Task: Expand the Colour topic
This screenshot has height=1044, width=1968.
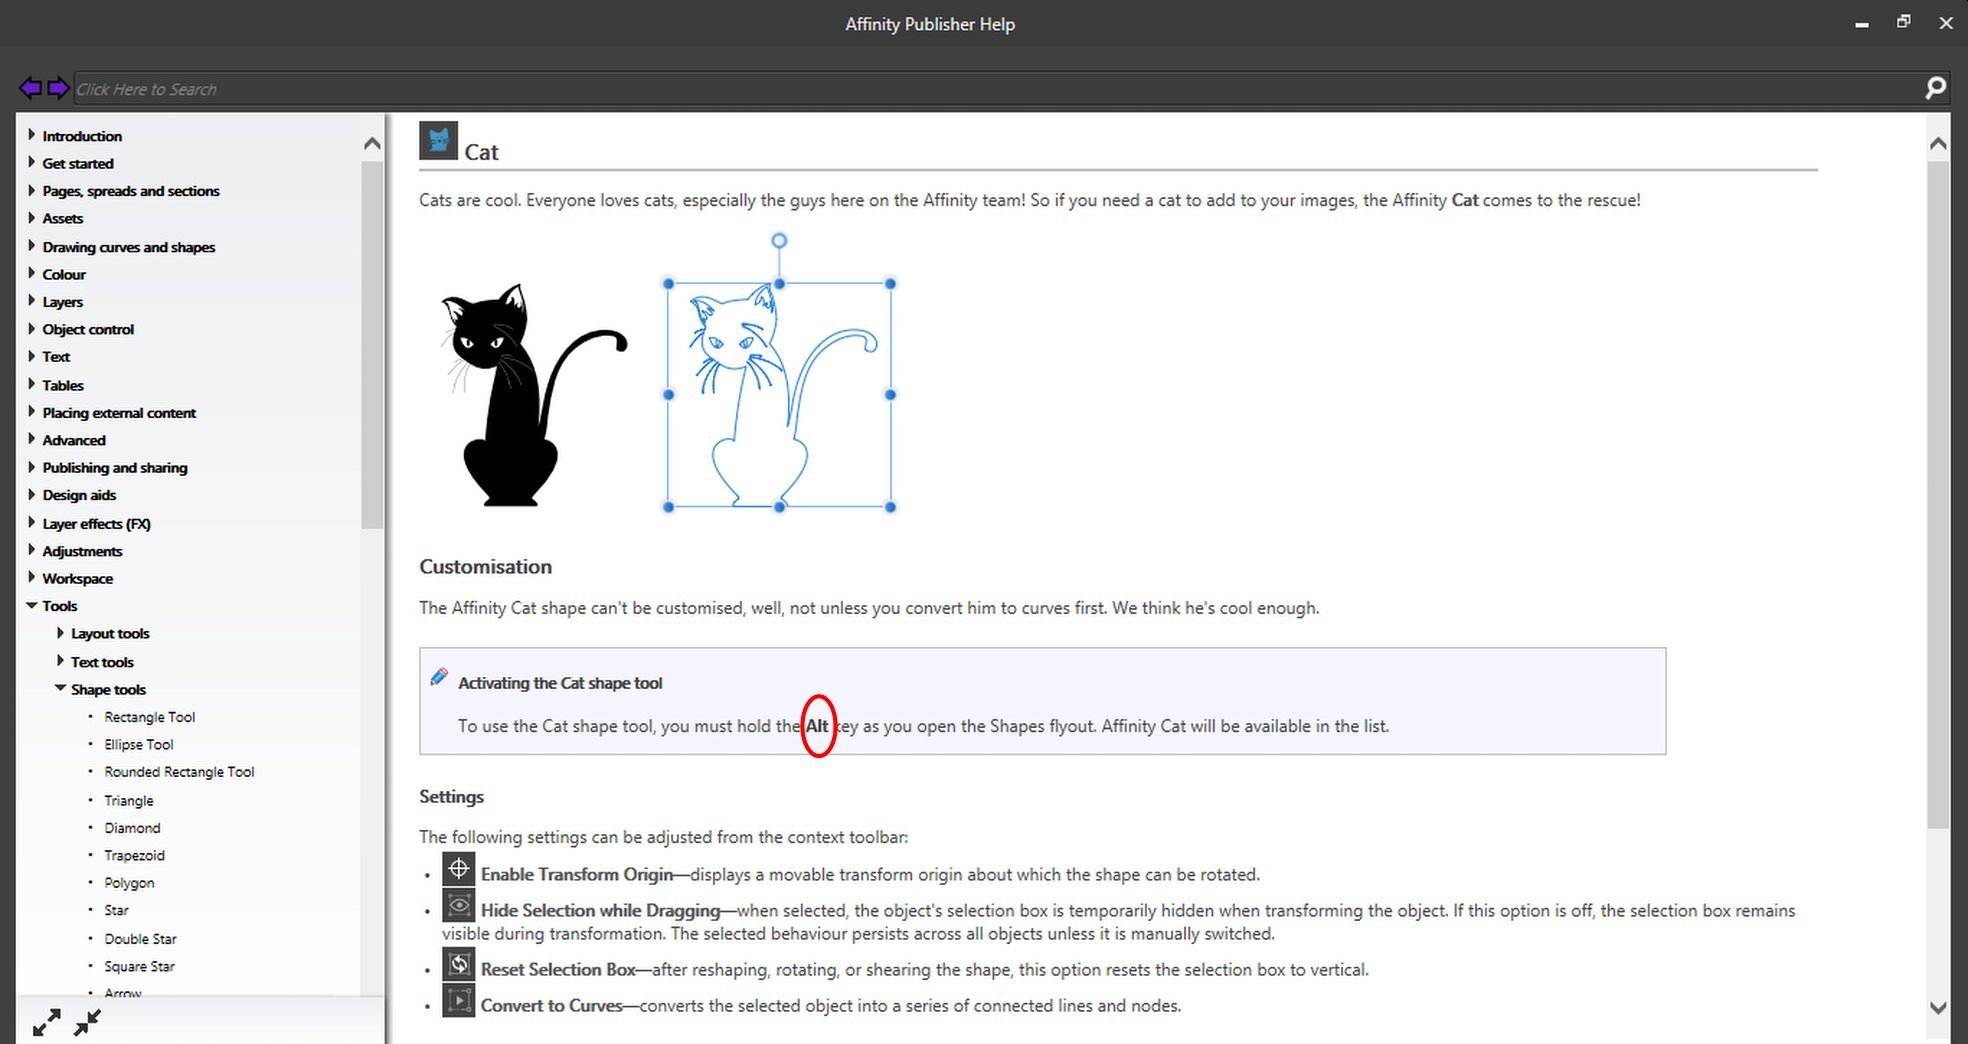Action: 31,273
